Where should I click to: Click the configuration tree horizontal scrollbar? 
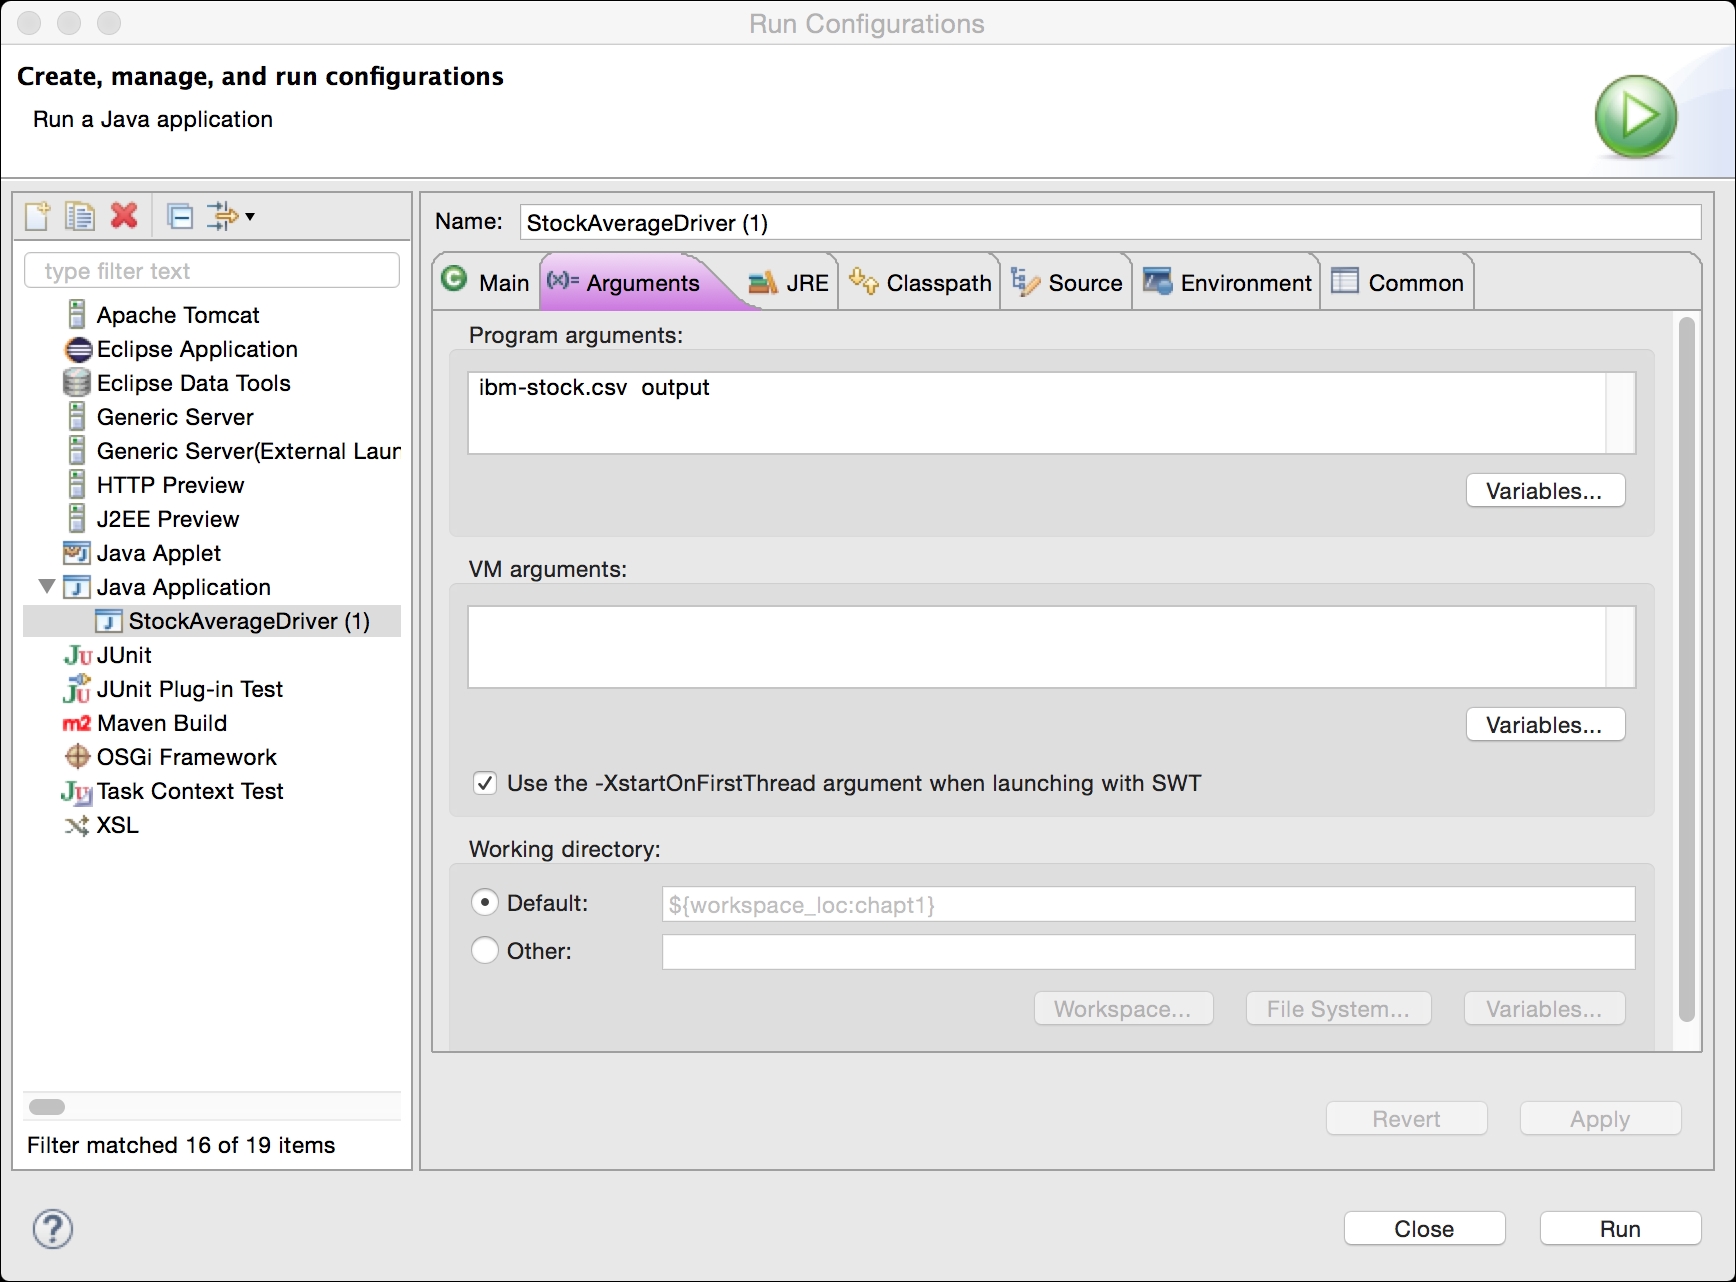click(x=47, y=1107)
